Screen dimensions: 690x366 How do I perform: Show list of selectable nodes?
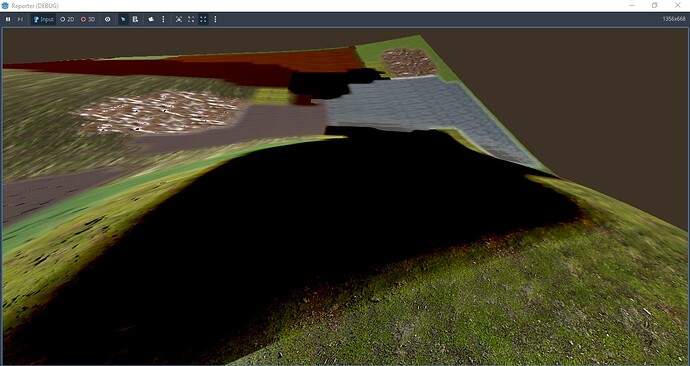pyautogui.click(x=135, y=19)
